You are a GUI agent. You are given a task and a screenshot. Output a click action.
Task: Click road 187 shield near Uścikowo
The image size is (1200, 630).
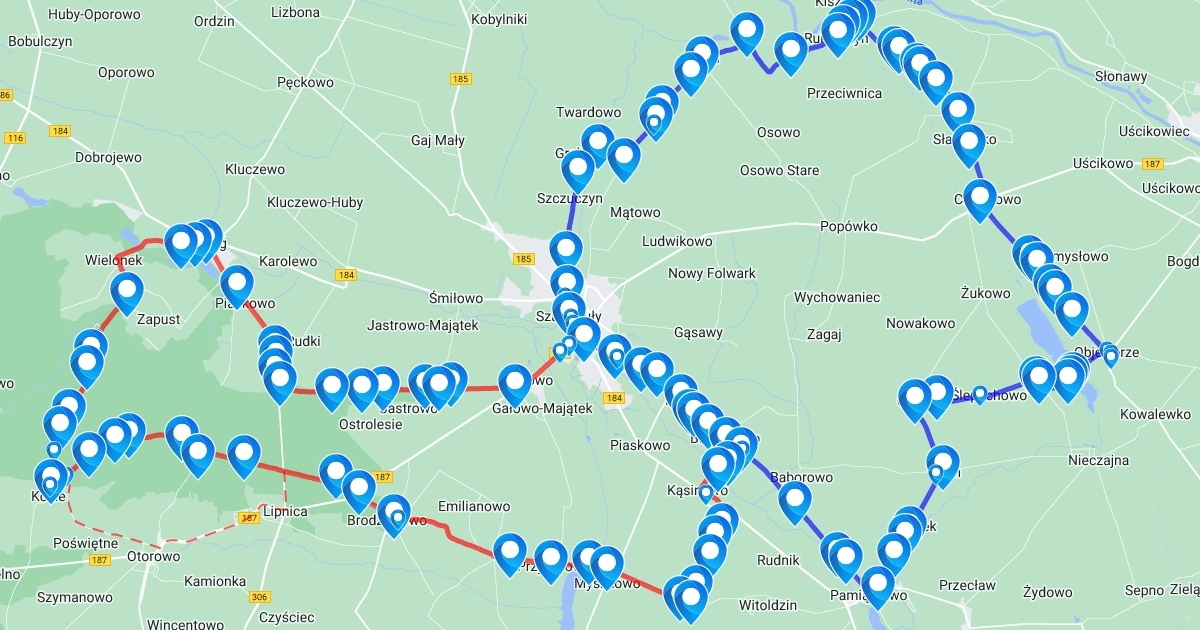click(1152, 164)
